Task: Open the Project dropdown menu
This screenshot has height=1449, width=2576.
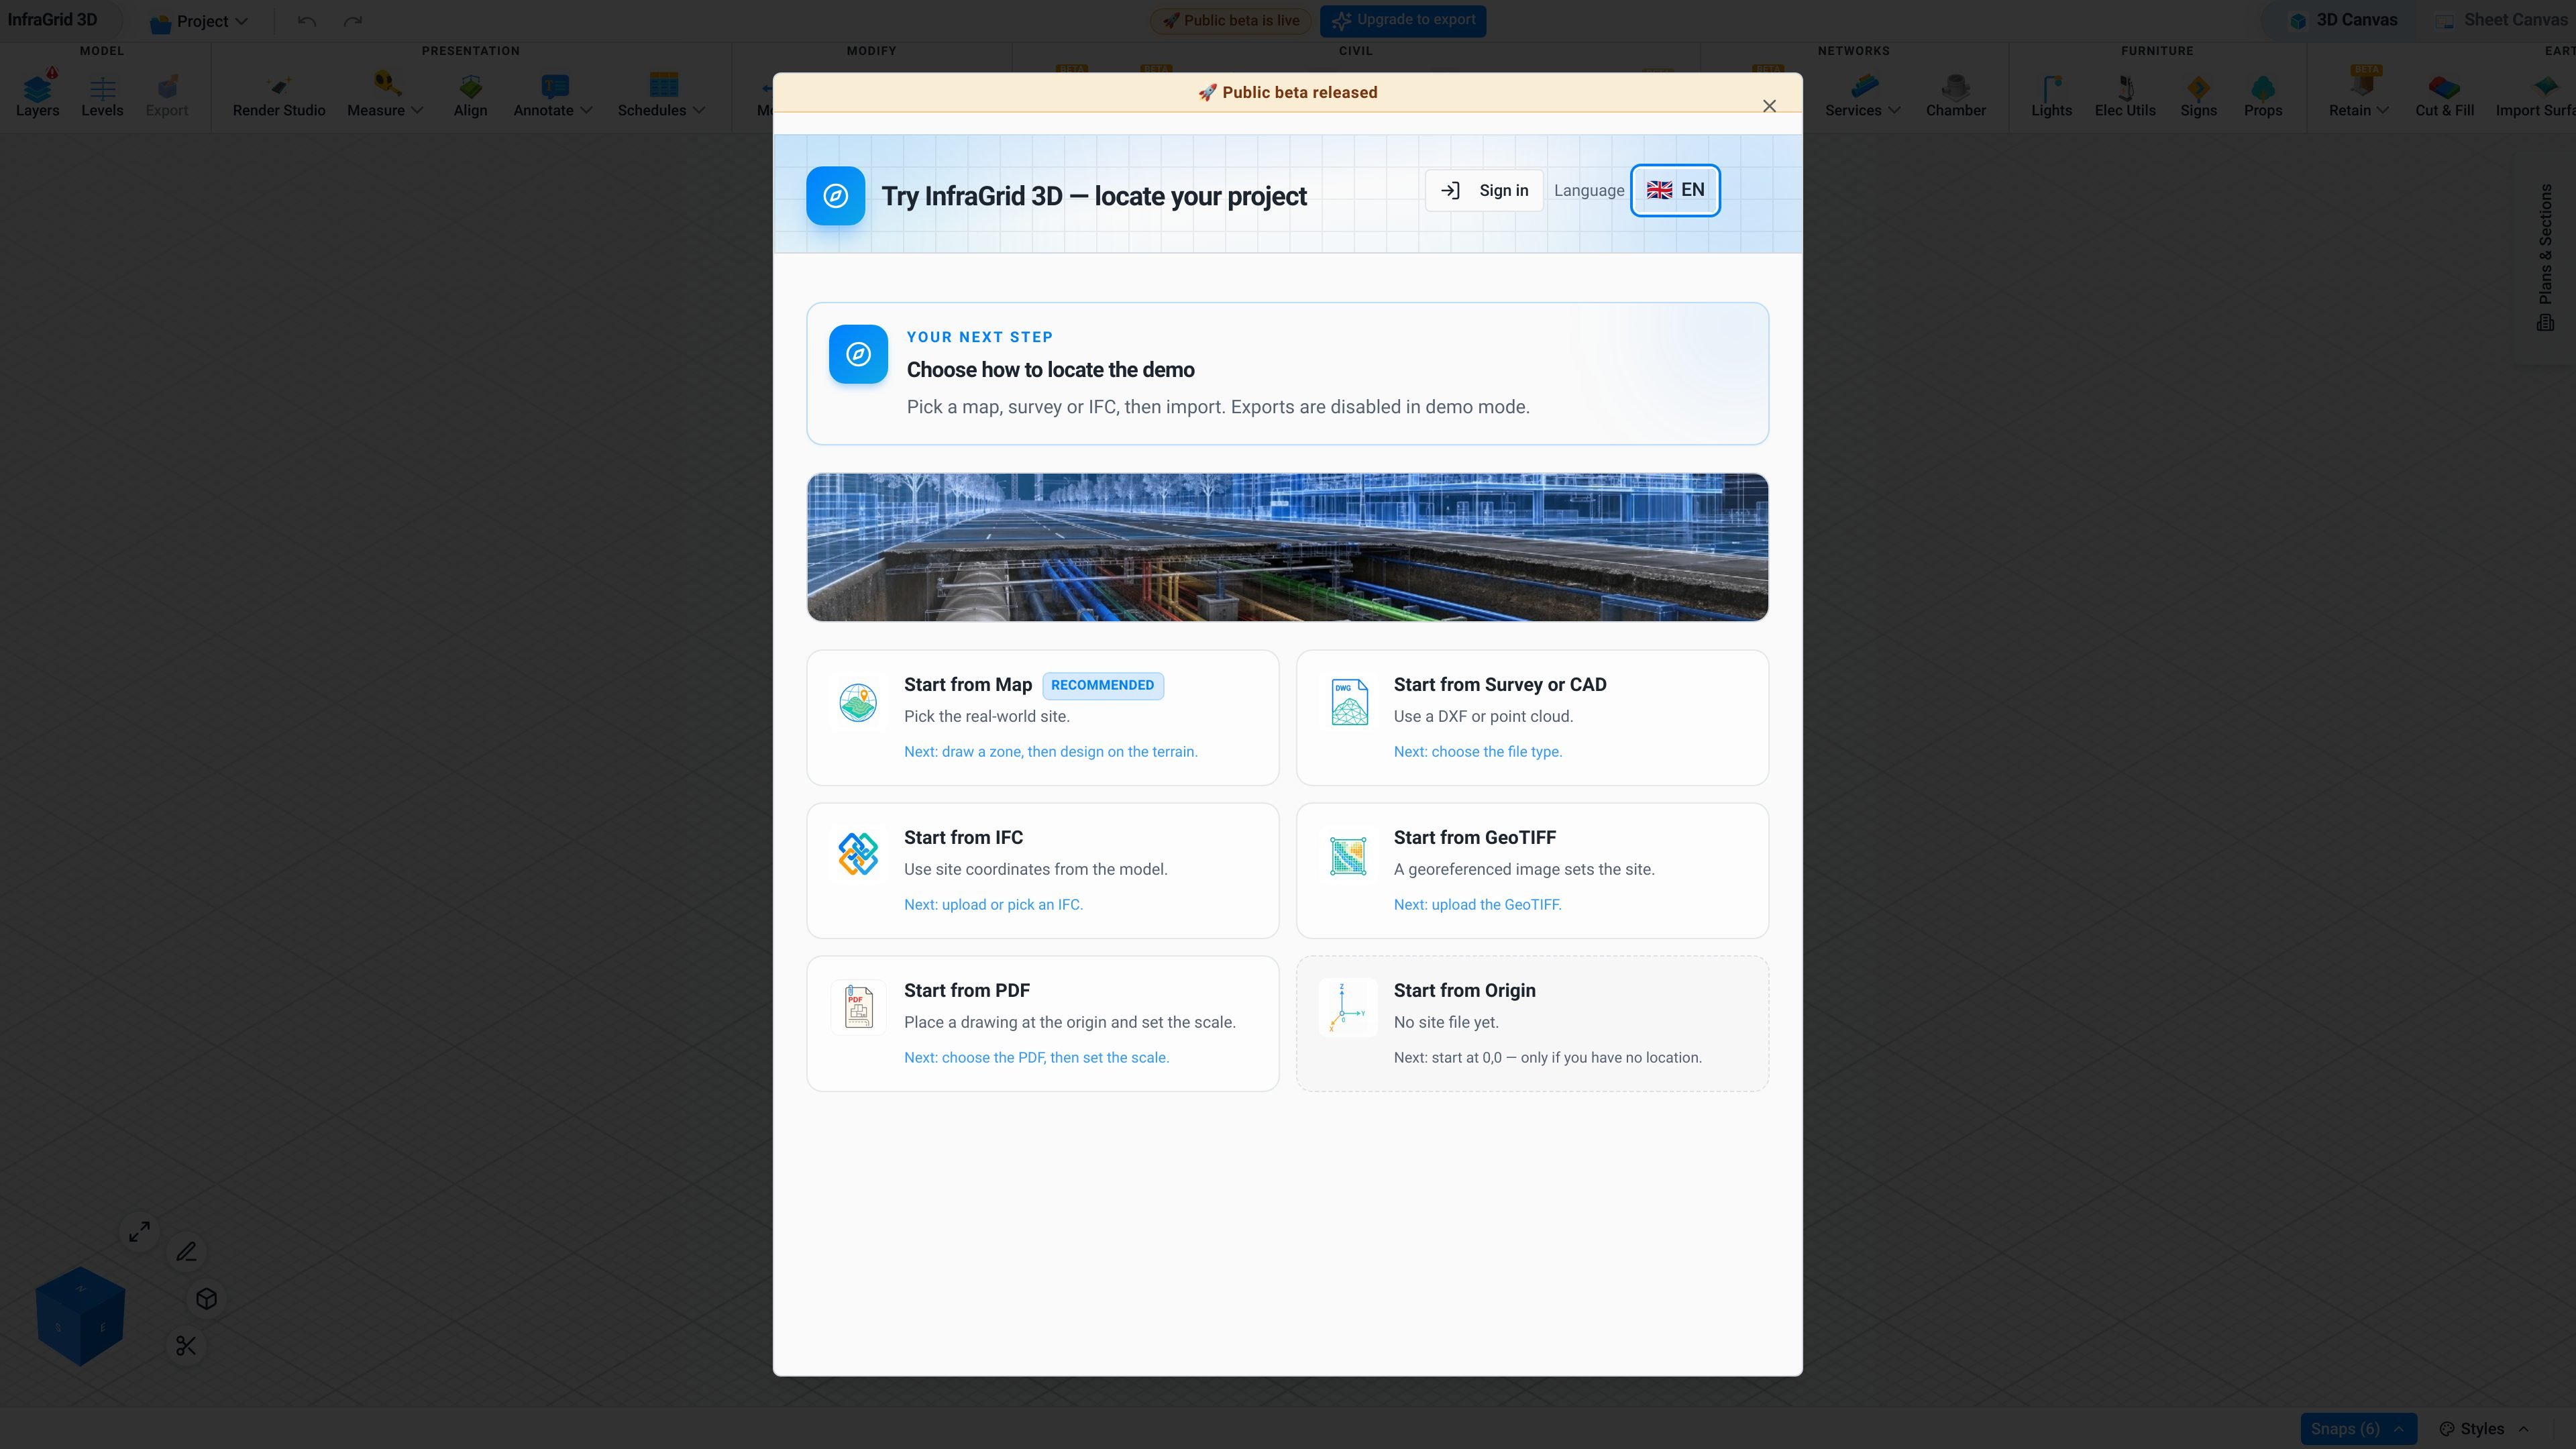Action: tap(198, 21)
